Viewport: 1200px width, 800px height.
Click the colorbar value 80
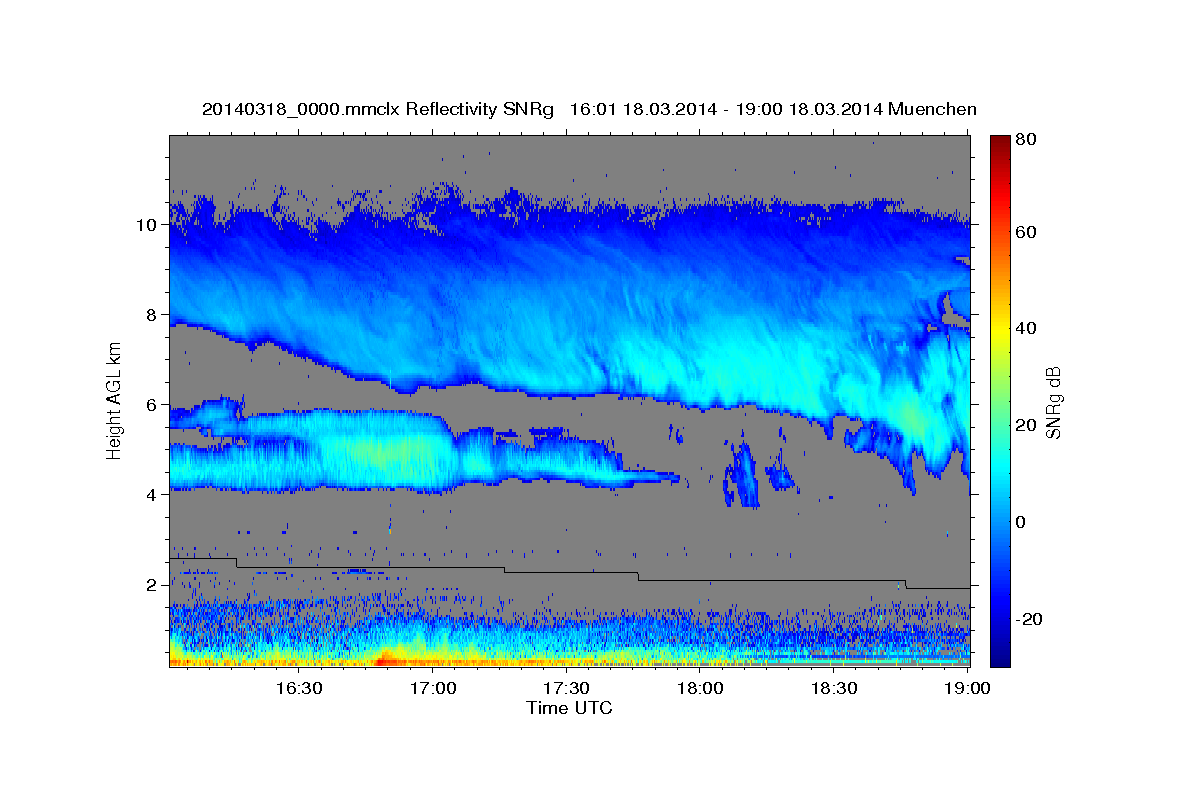tap(1025, 140)
